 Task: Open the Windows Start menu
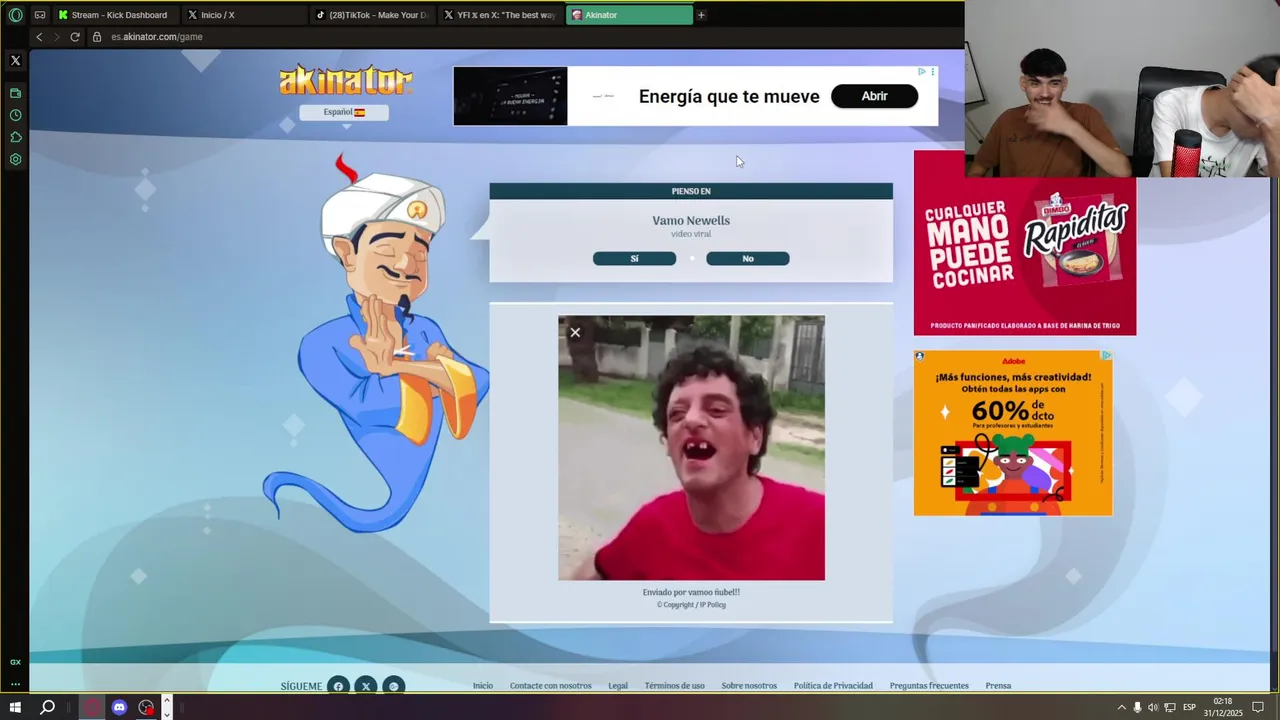pyautogui.click(x=15, y=707)
